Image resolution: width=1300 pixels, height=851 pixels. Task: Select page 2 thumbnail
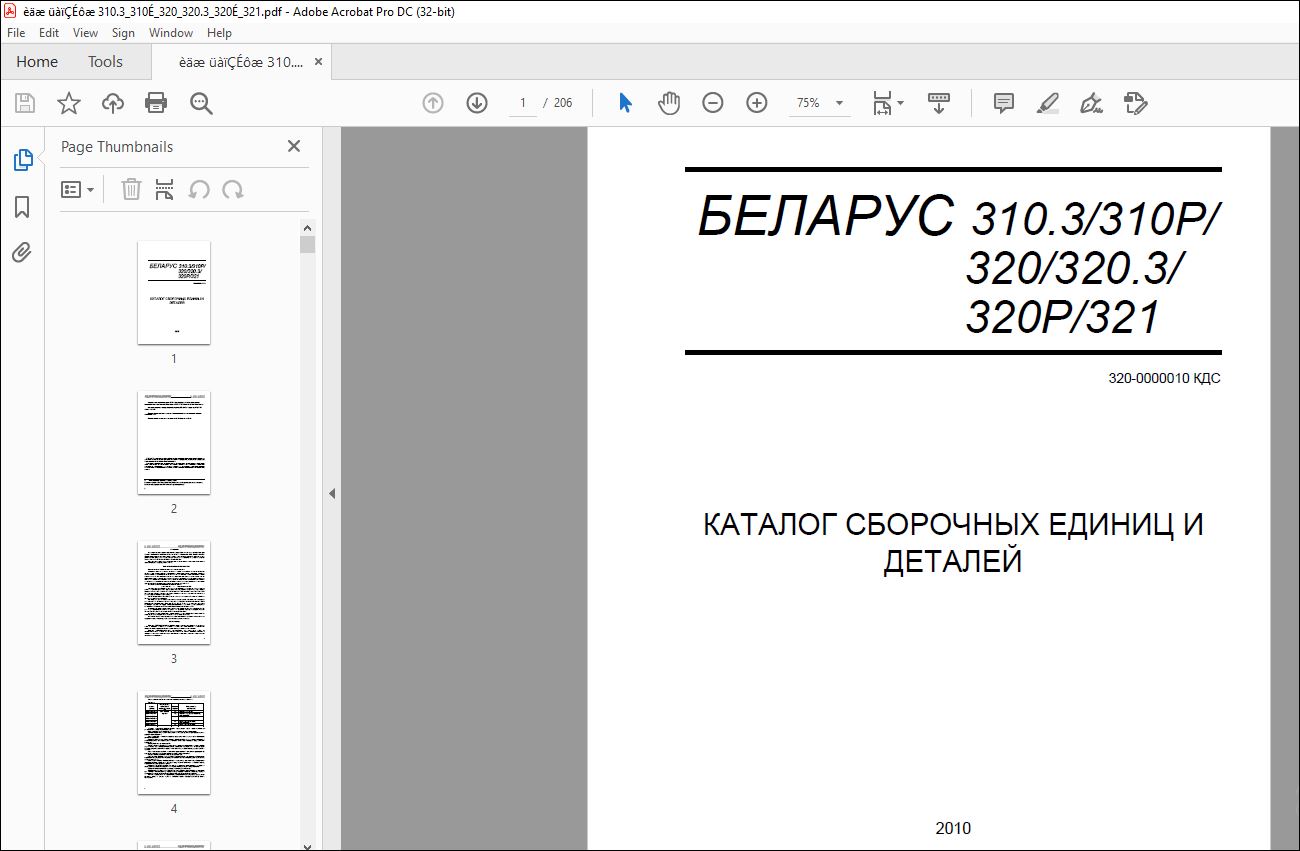coord(174,442)
